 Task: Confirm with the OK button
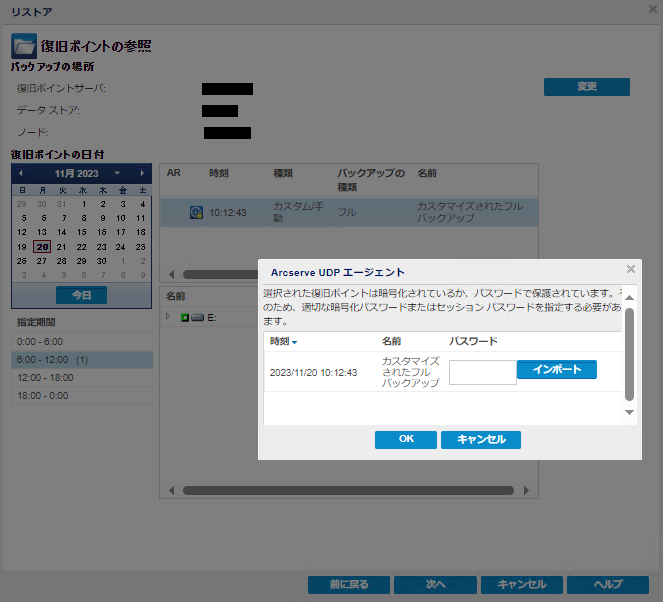click(x=405, y=440)
